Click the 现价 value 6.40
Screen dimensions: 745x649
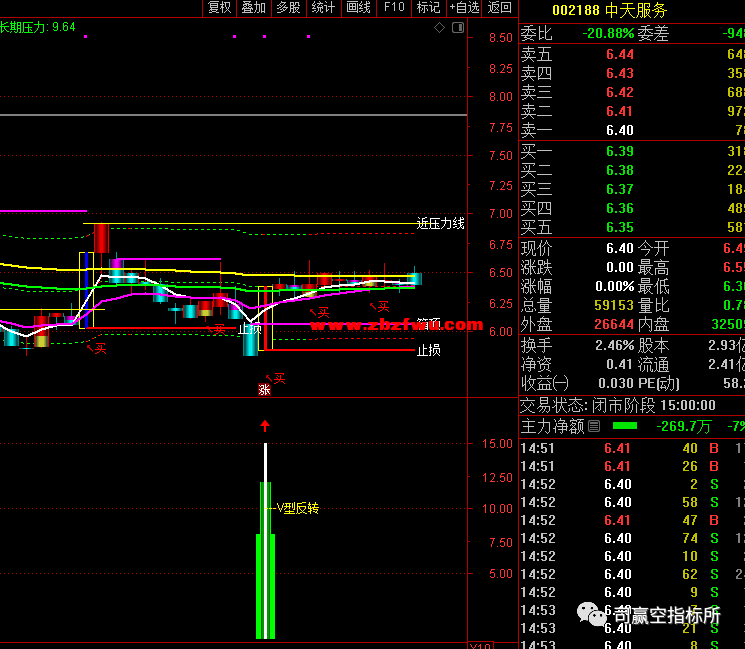coord(620,248)
